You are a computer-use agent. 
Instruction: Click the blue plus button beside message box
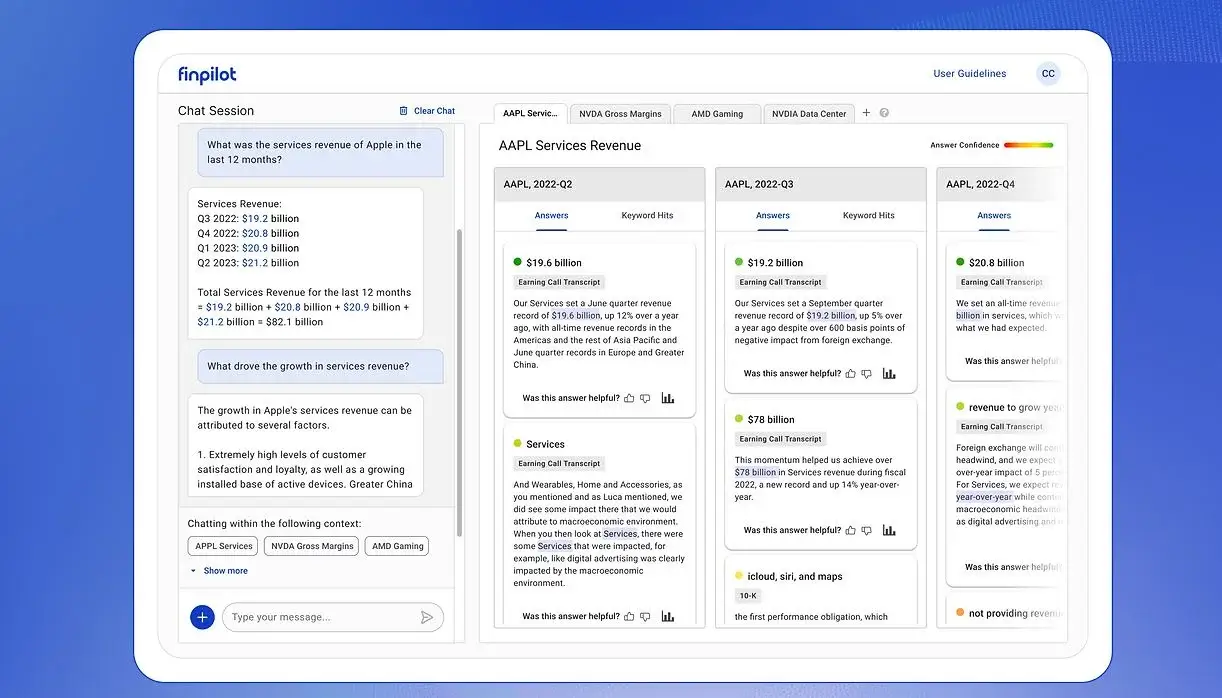tap(202, 617)
